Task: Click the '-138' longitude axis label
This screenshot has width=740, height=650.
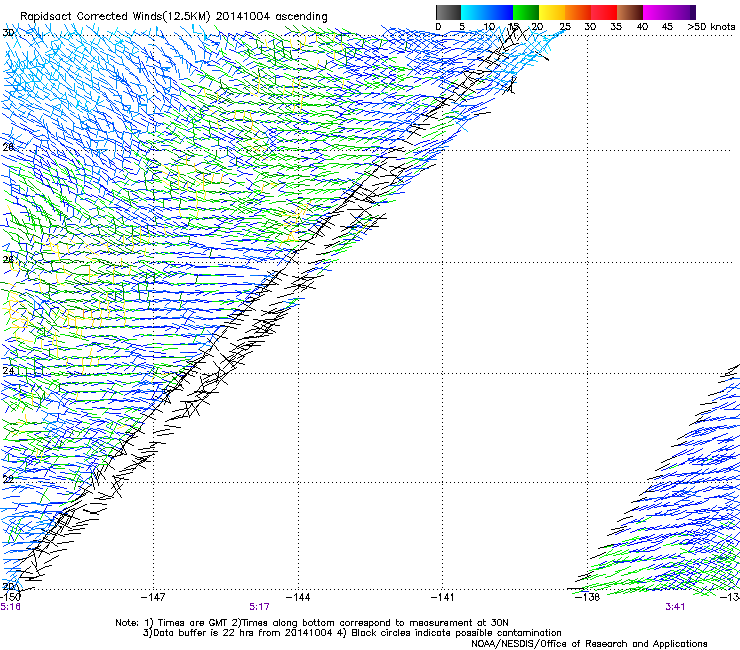Action: (x=588, y=597)
